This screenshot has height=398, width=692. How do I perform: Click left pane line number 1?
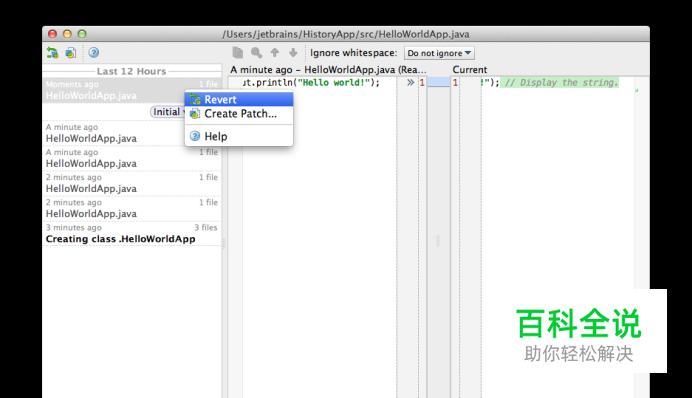(422, 83)
